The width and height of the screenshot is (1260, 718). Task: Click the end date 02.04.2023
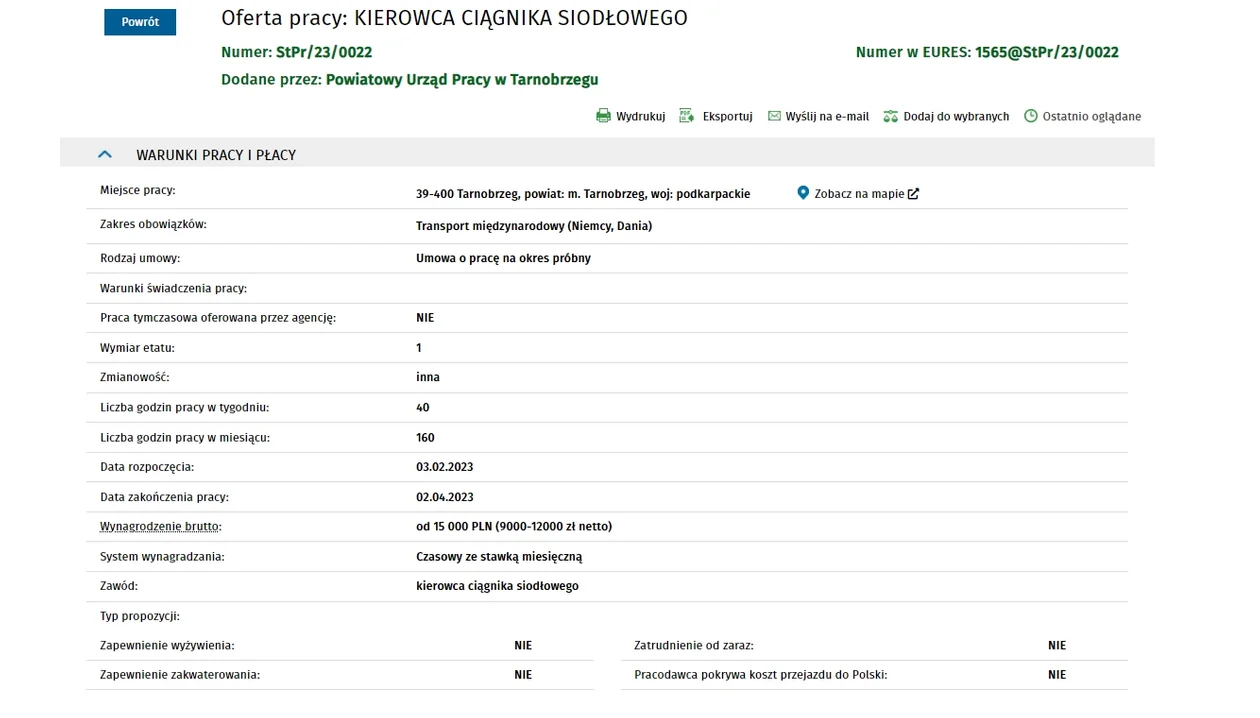[x=445, y=497]
